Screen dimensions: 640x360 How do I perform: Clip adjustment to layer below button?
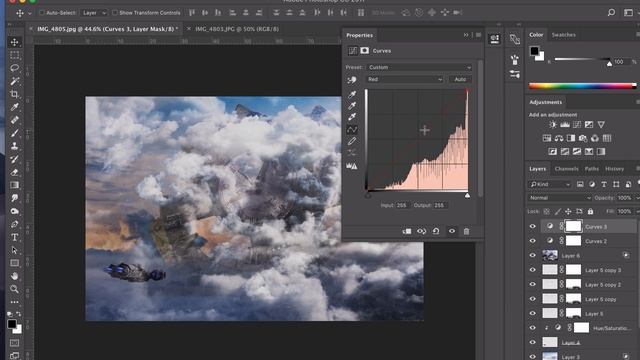click(x=407, y=231)
